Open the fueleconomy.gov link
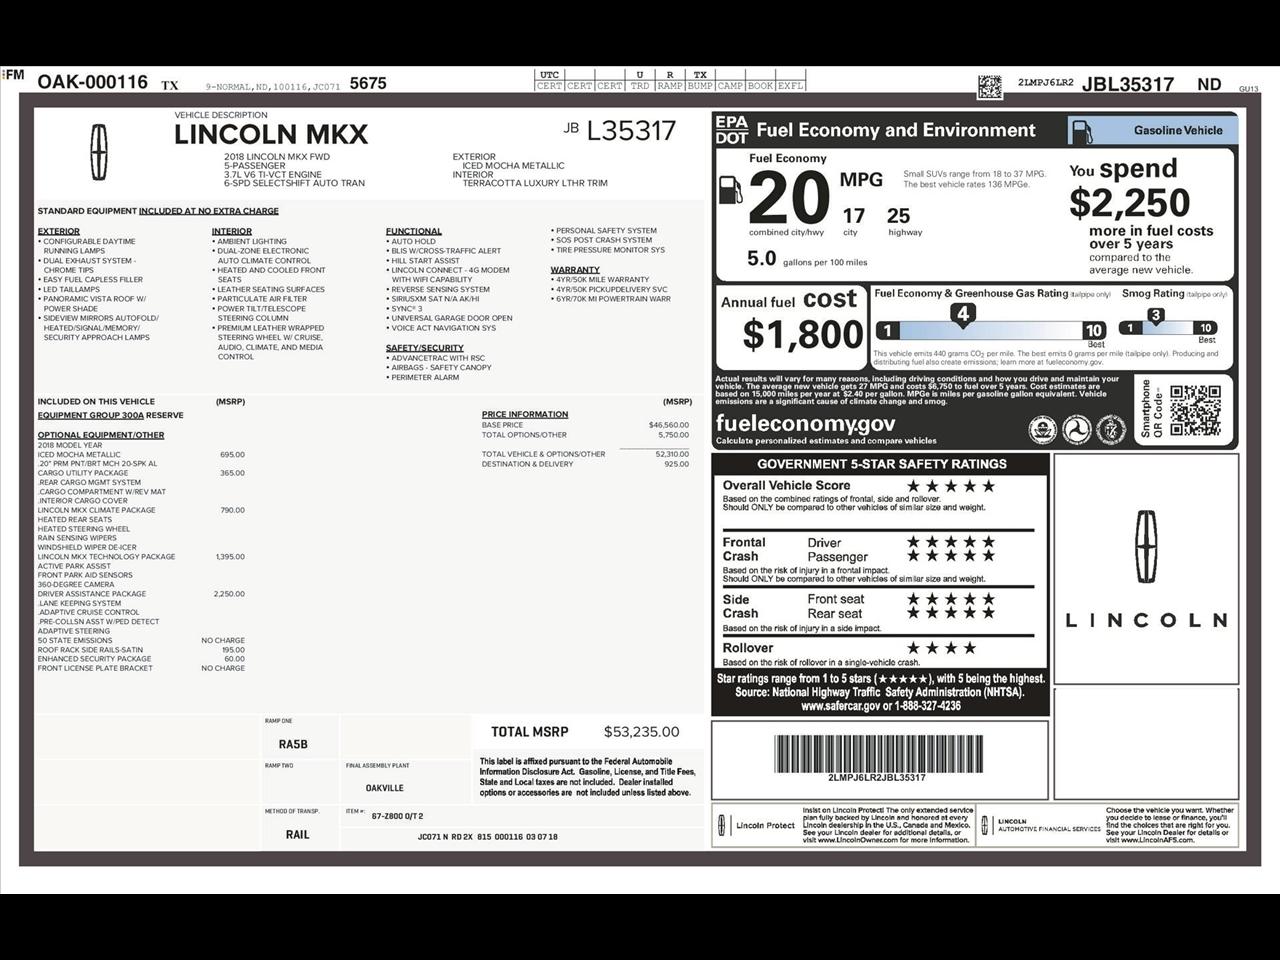The height and width of the screenshot is (960, 1280). pyautogui.click(x=805, y=423)
